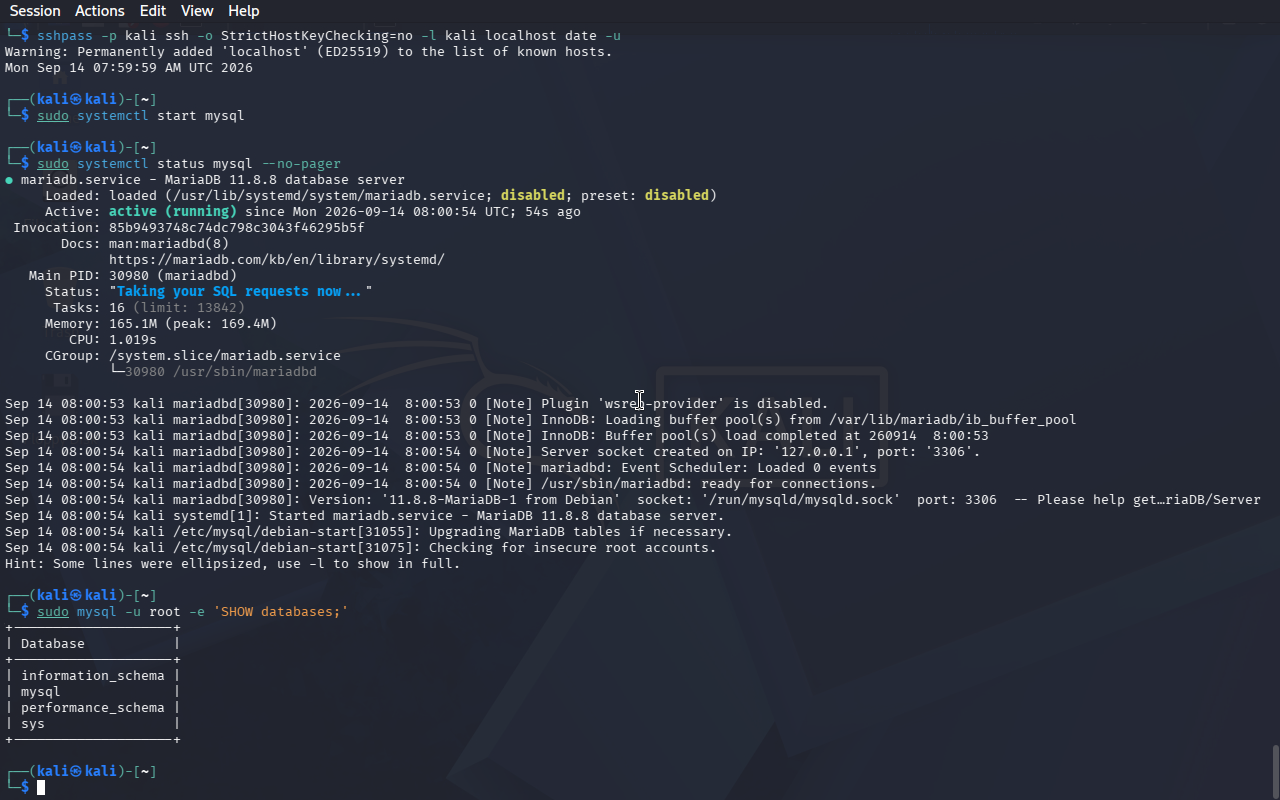The width and height of the screenshot is (1280, 800).
Task: Click the man:mariadbd(8) docs reference
Action: [169, 243]
